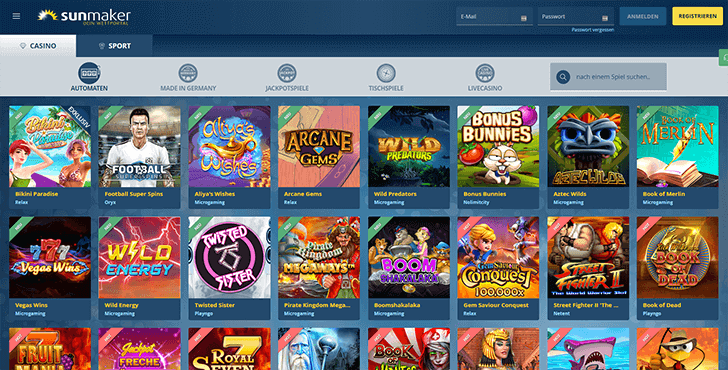This screenshot has height=370, width=728.
Task: Open the Bonus Bunnies game thumbnail
Action: click(498, 147)
